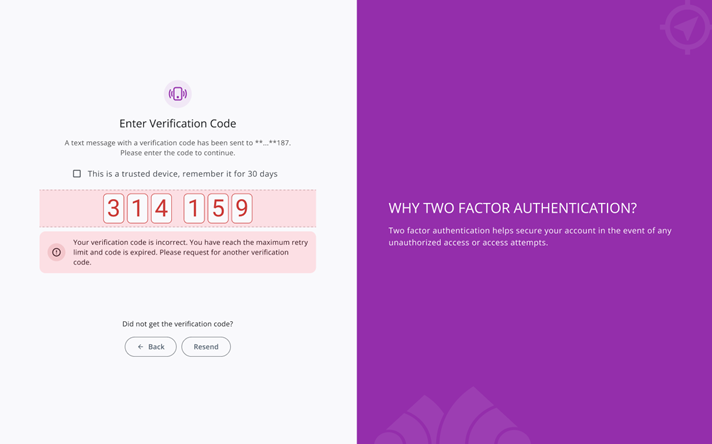Select the fifth code digit box showing 5
This screenshot has height=444, width=712.
(x=217, y=208)
